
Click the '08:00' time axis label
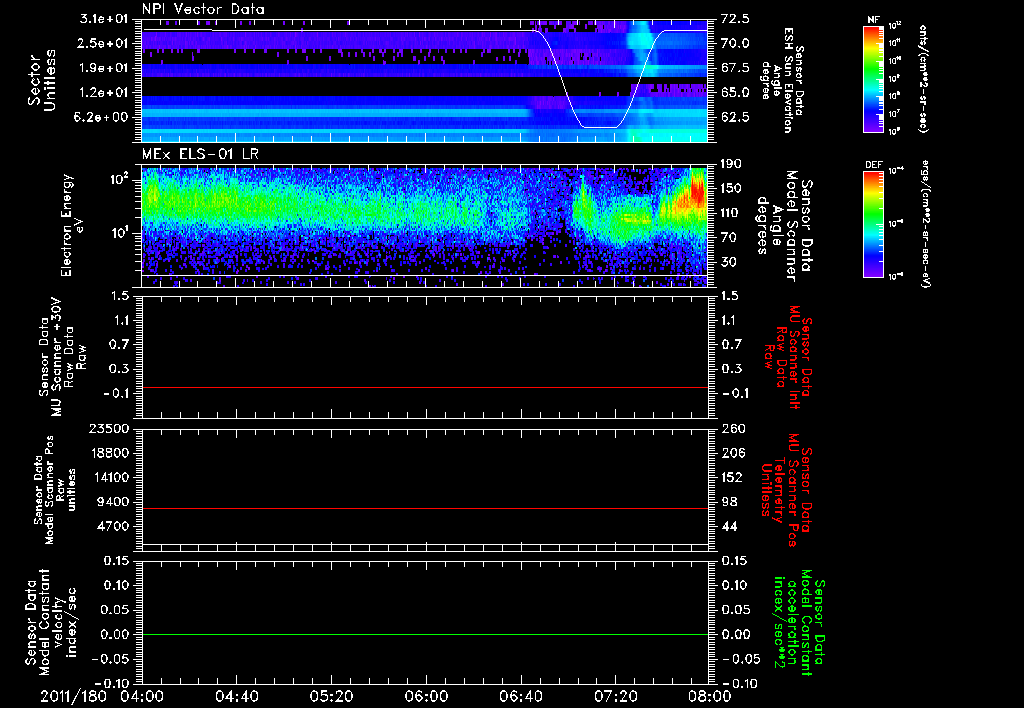[710, 697]
